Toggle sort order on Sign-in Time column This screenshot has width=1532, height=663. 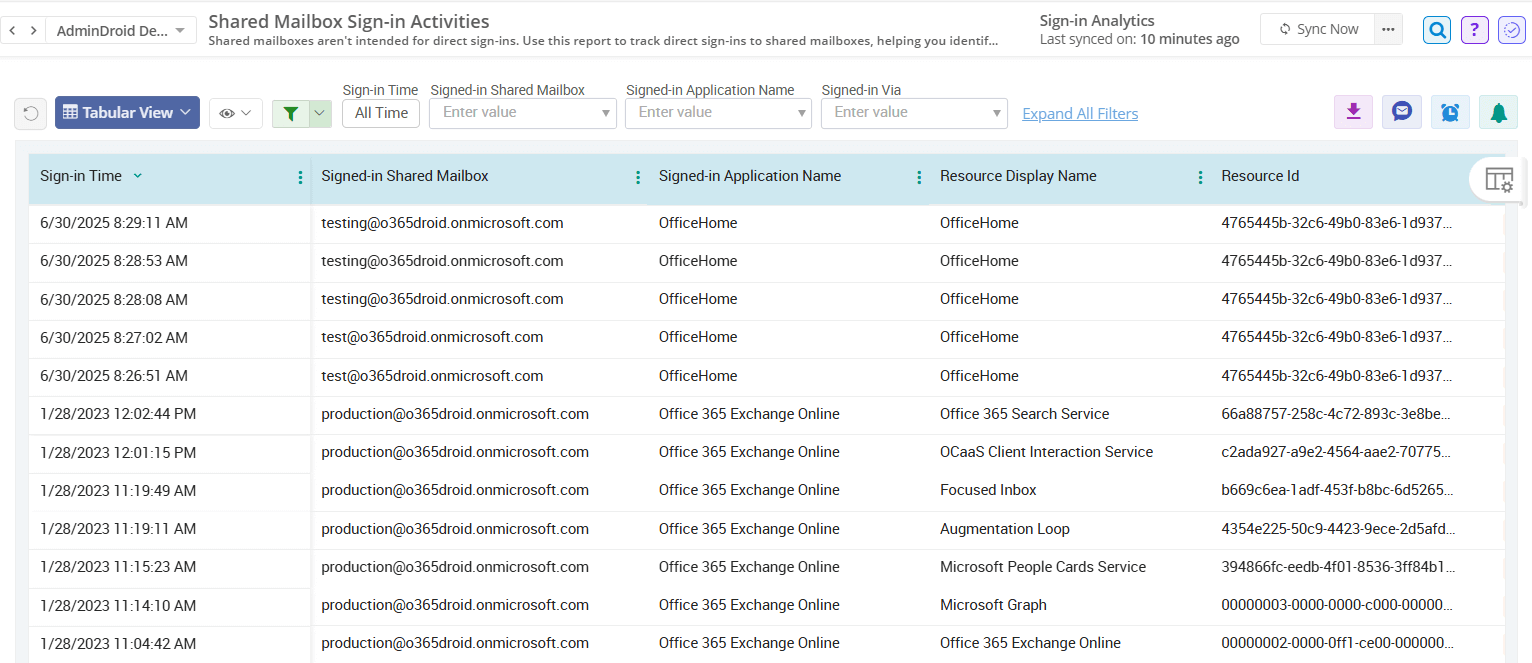(x=140, y=175)
